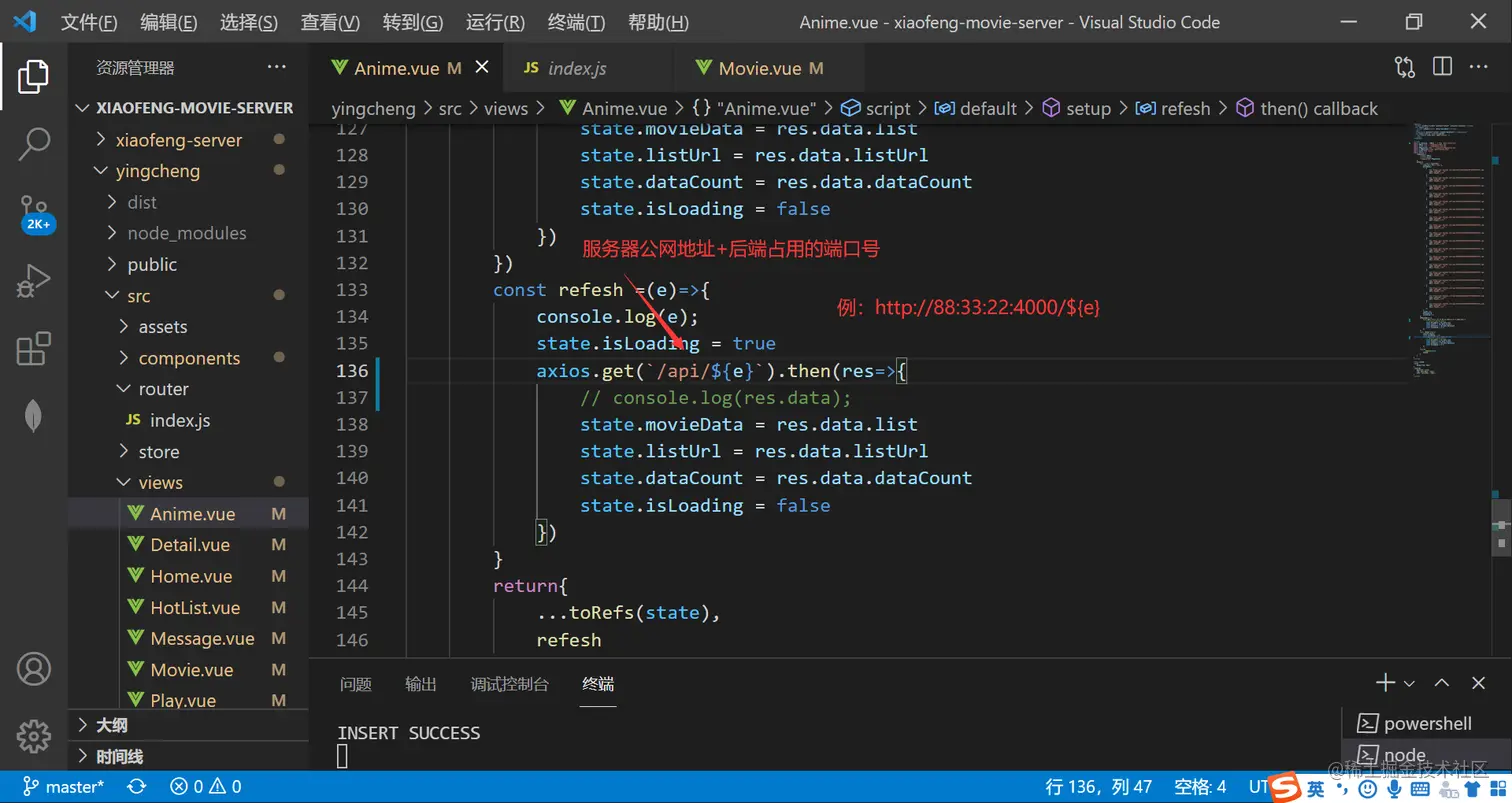Click the setup breadcrumb segment
The image size is (1512, 803).
tap(1077, 108)
